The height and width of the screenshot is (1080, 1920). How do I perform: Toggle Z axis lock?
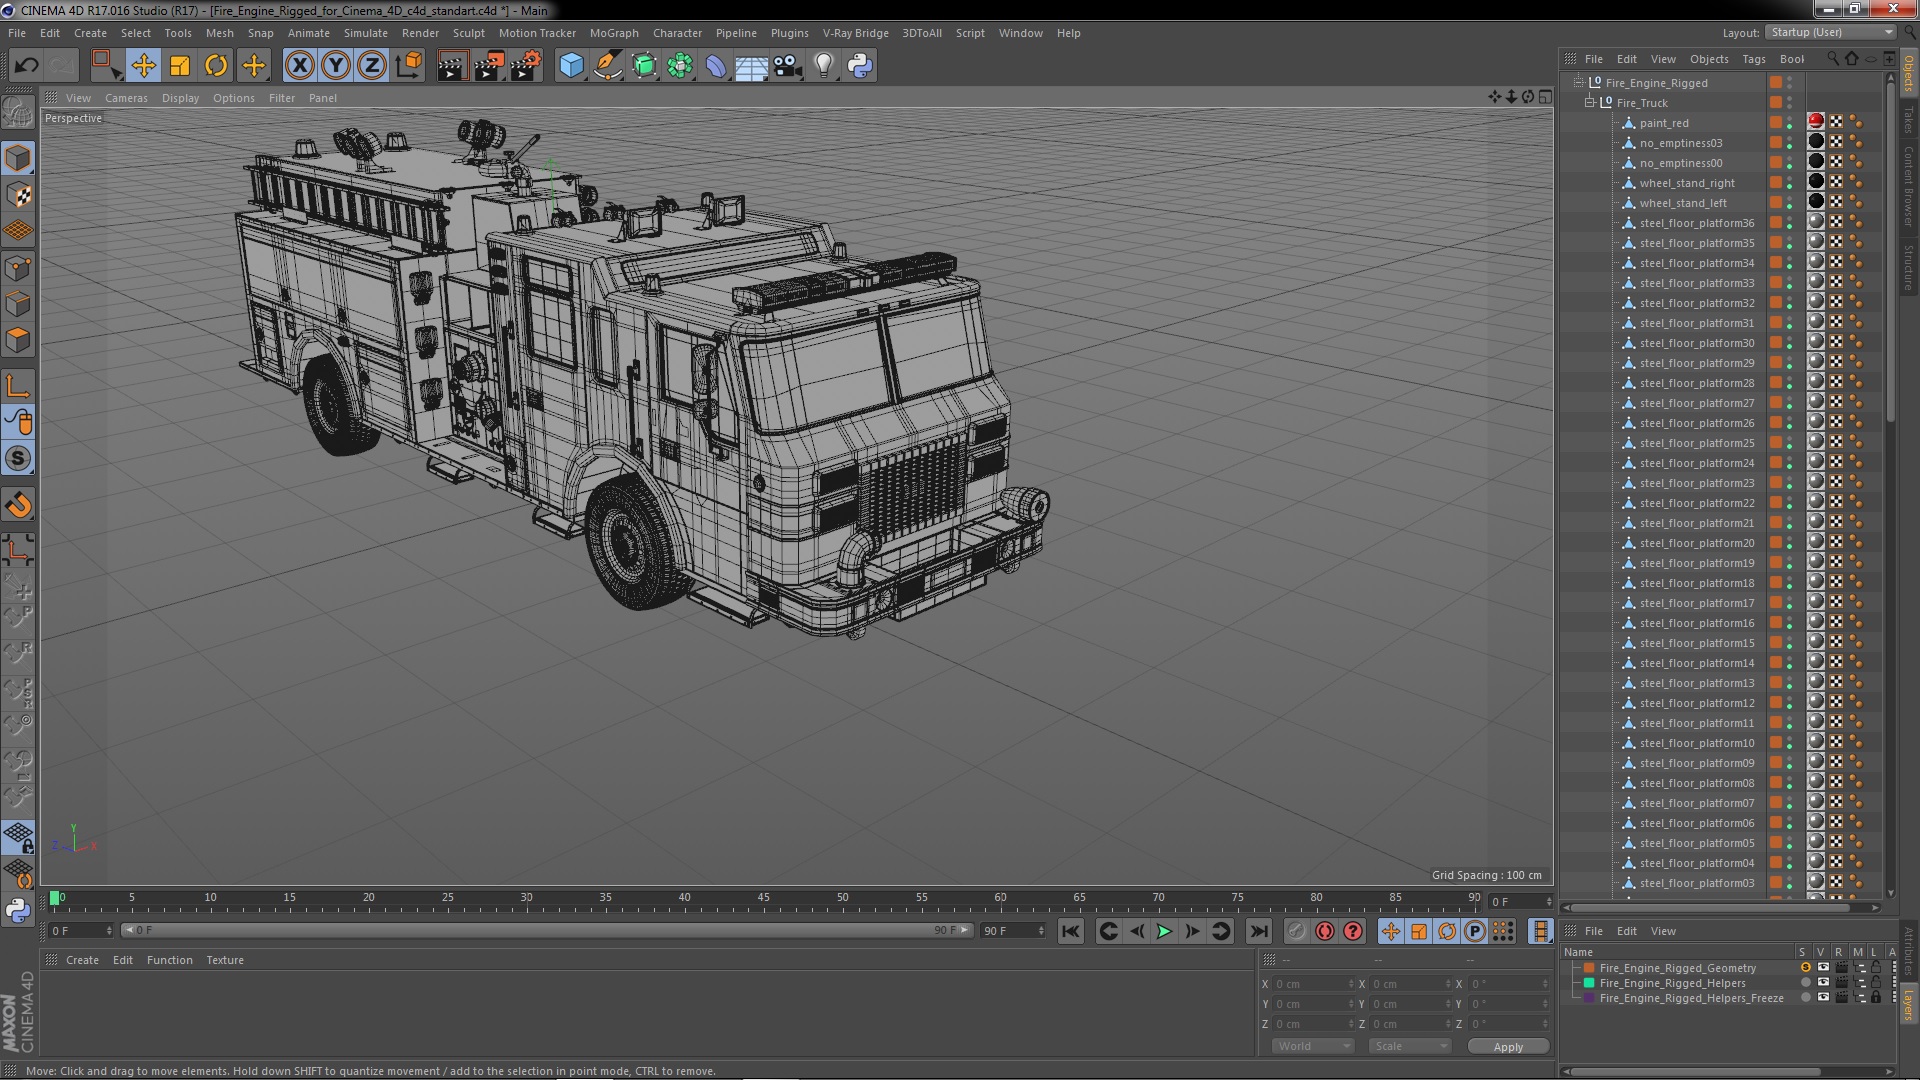[372, 66]
